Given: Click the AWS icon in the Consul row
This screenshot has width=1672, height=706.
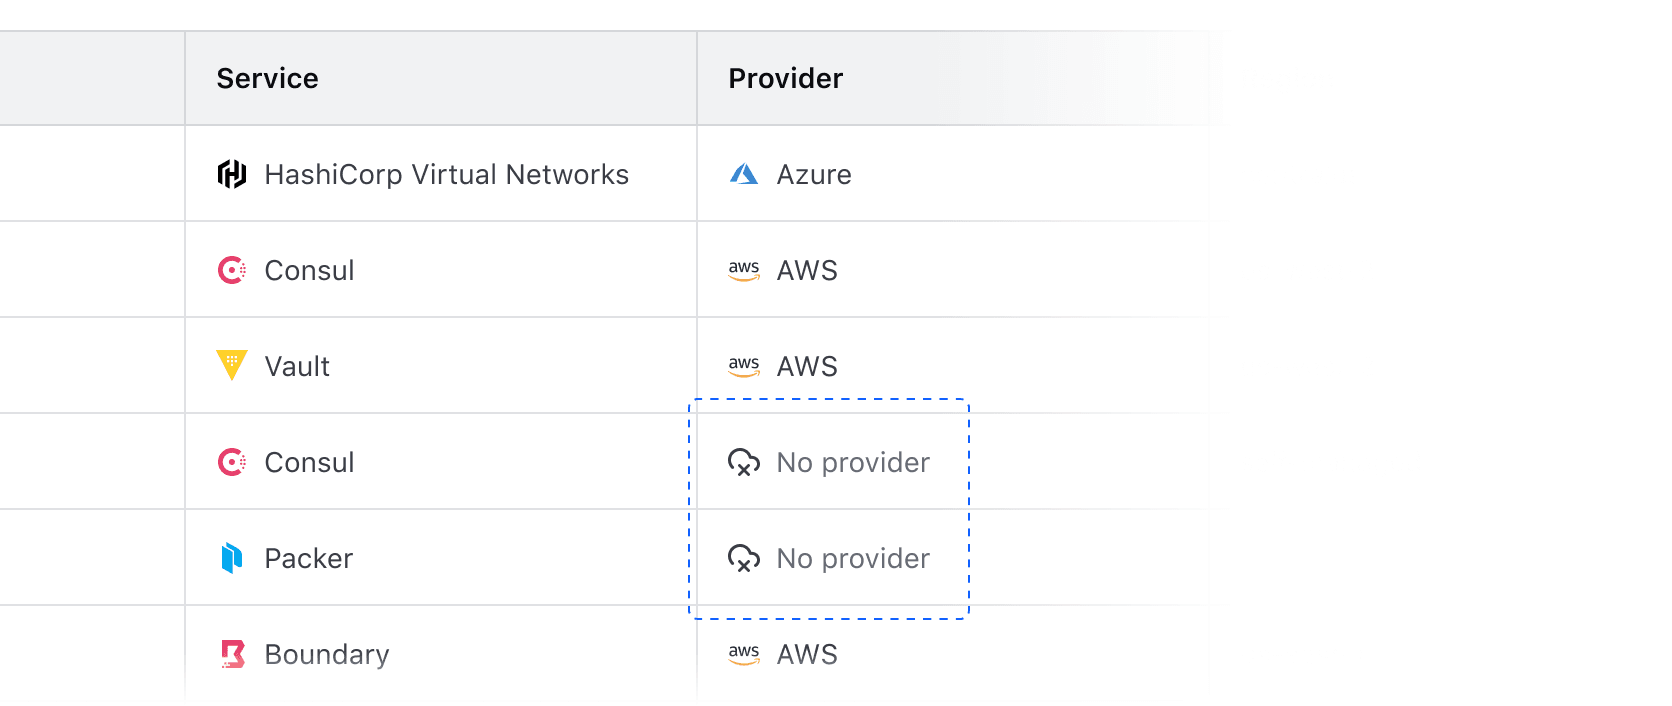Looking at the screenshot, I should tap(744, 269).
